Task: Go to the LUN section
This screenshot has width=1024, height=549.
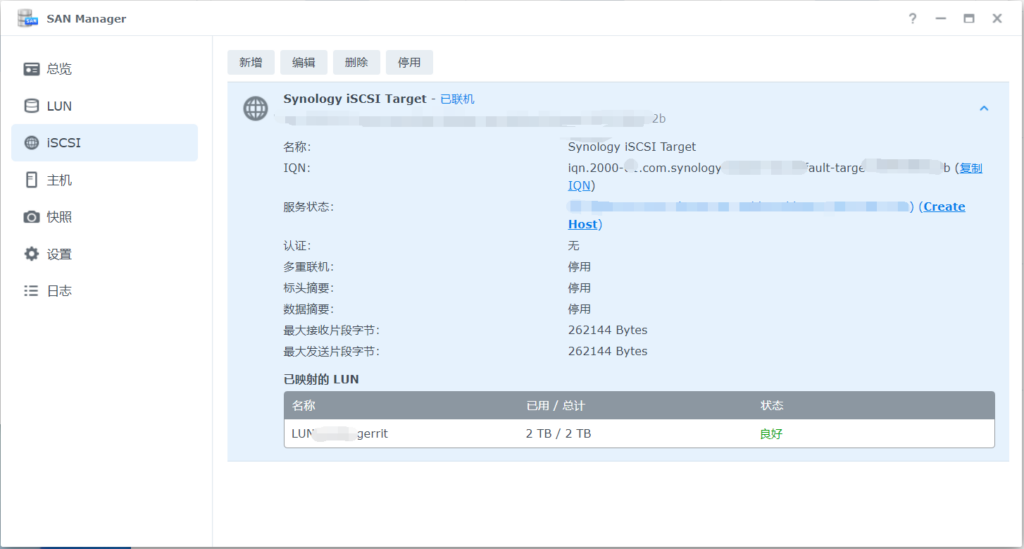Action: coord(104,106)
